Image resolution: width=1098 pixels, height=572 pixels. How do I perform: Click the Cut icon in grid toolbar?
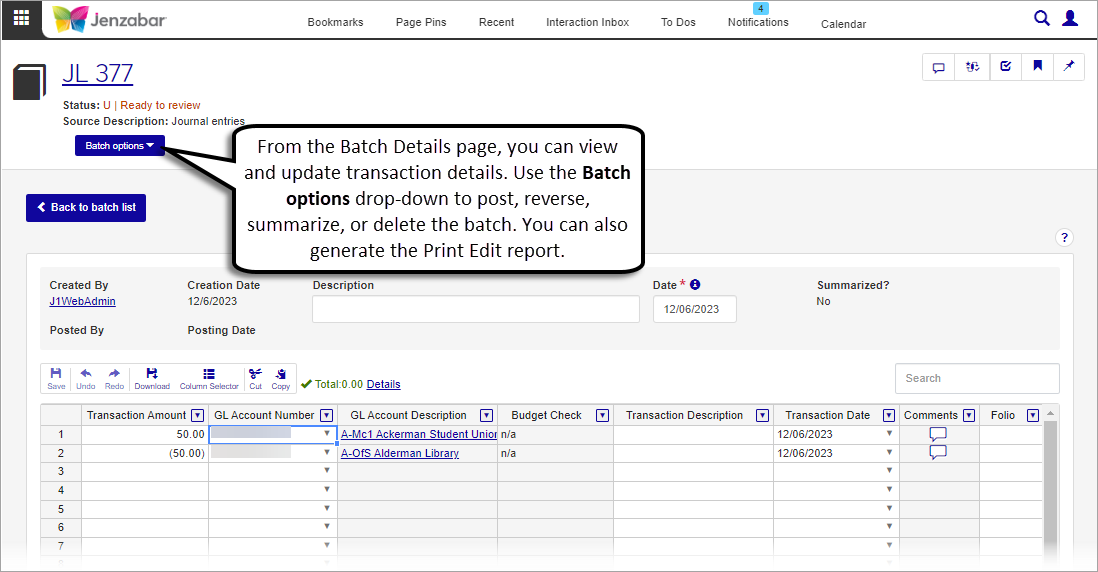click(x=255, y=378)
